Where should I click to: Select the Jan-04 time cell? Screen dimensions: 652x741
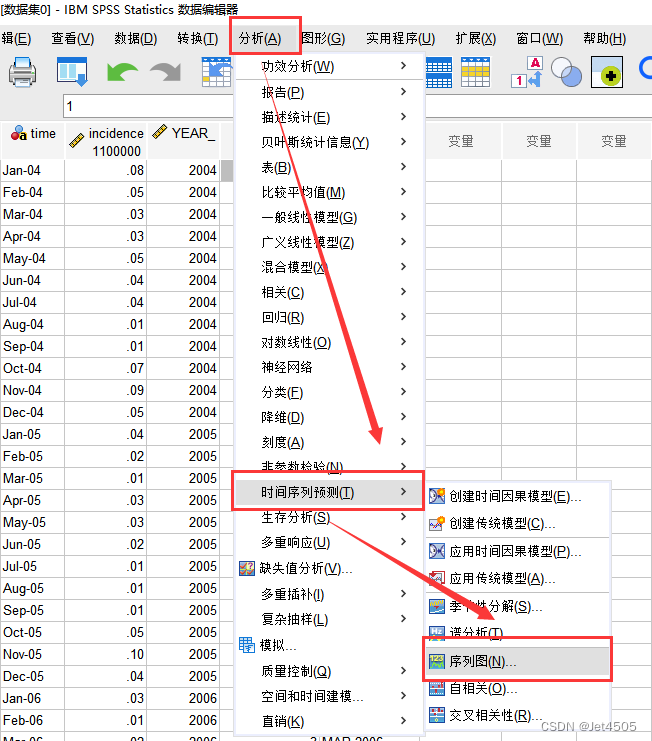coord(33,170)
